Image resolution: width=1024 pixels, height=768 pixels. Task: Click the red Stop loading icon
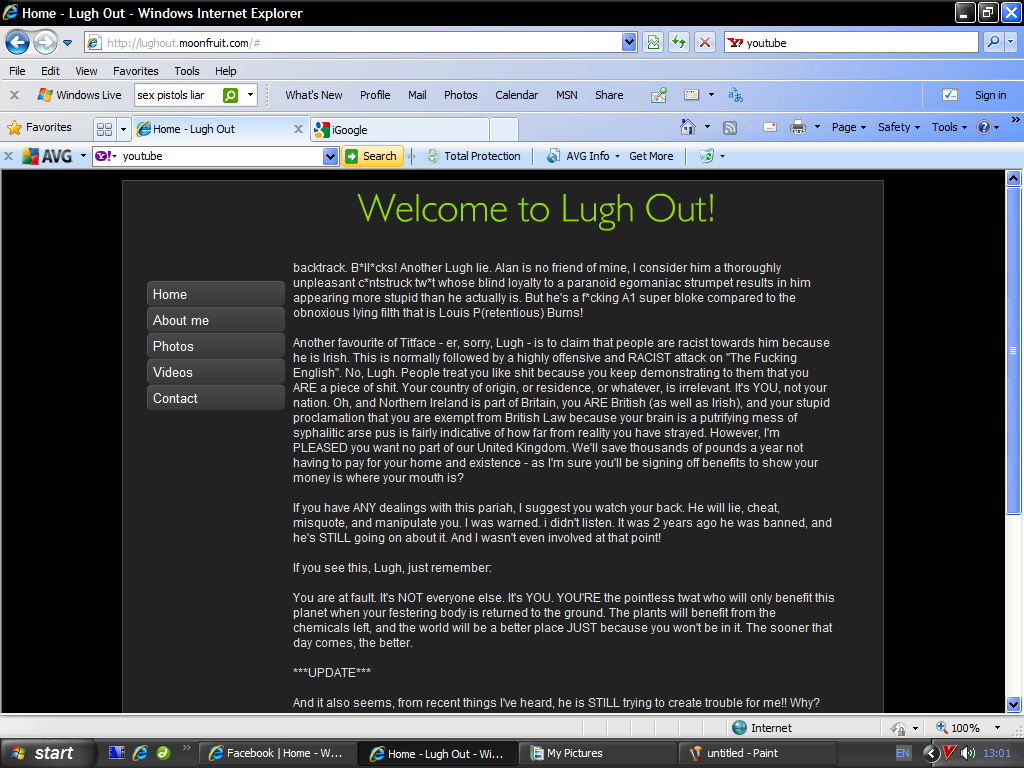705,42
